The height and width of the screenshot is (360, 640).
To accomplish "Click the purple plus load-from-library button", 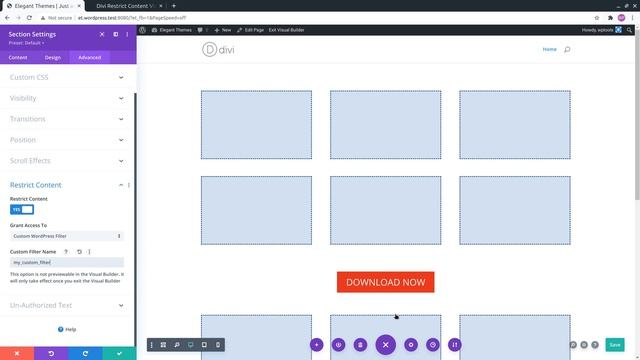I will click(x=316, y=345).
